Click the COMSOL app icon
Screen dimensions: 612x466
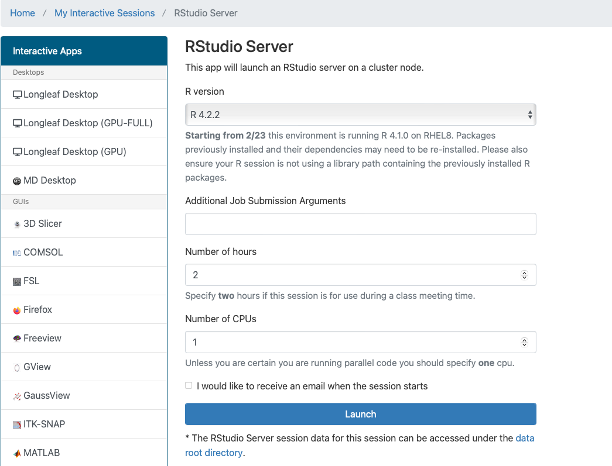pos(17,253)
